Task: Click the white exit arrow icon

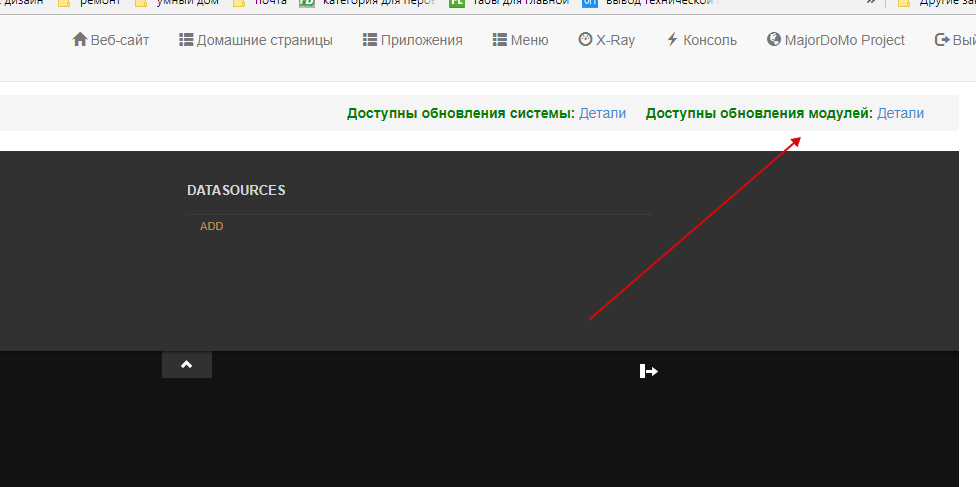Action: (x=649, y=372)
